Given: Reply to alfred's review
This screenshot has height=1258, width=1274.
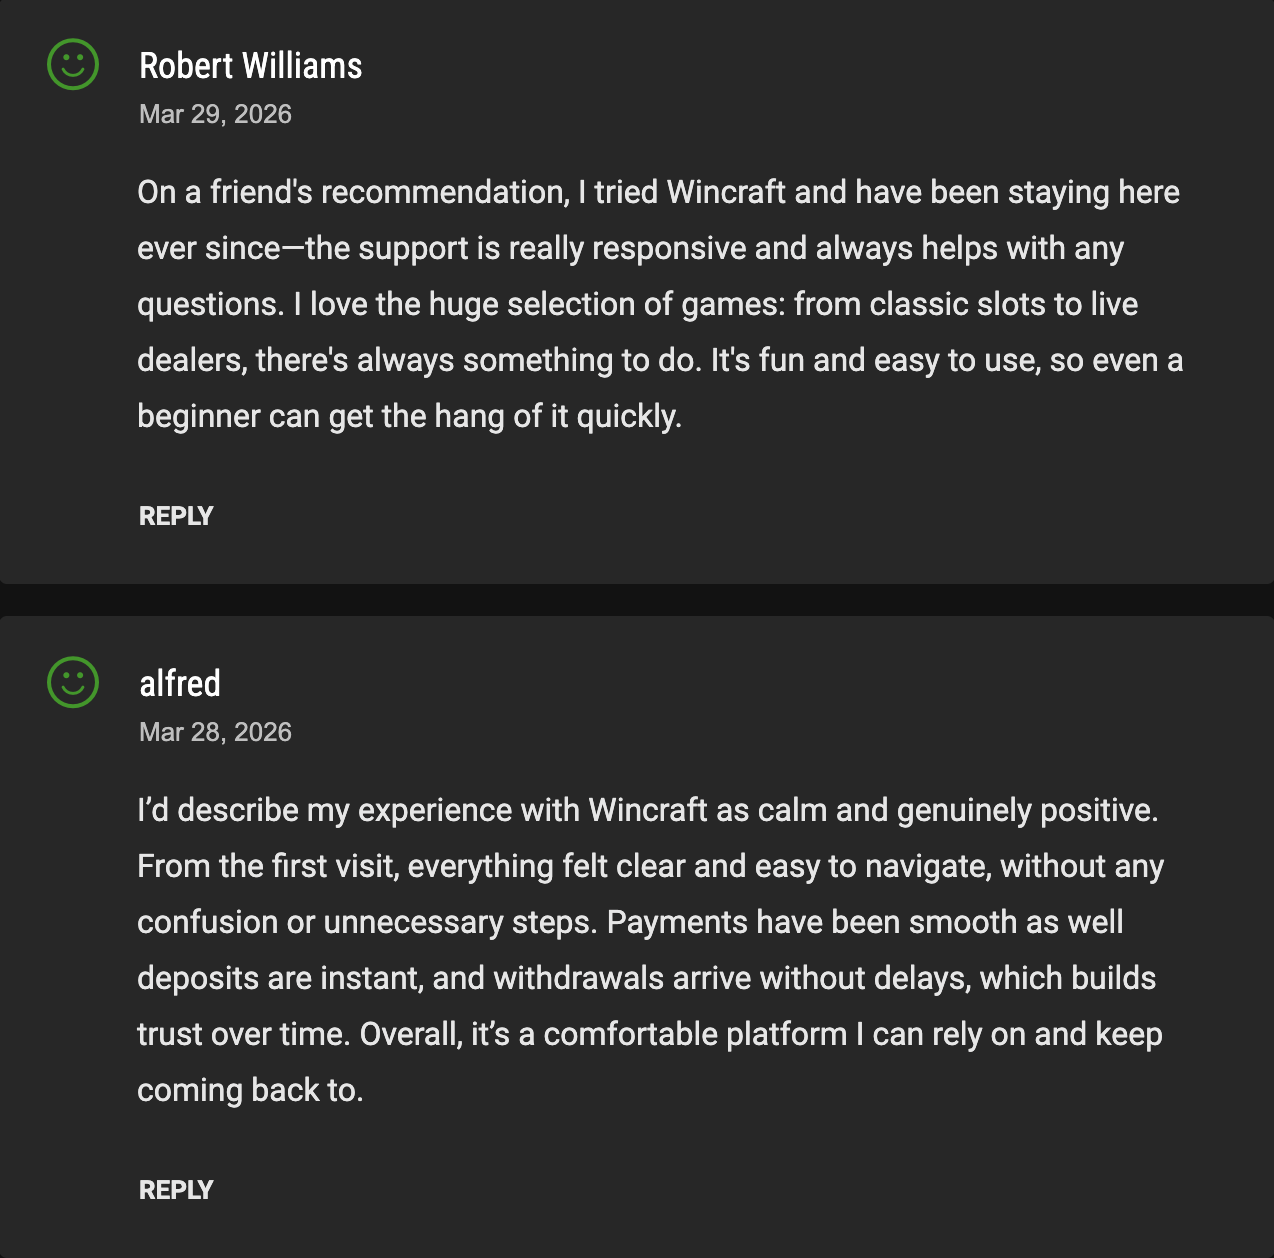Looking at the screenshot, I should [x=176, y=1190].
